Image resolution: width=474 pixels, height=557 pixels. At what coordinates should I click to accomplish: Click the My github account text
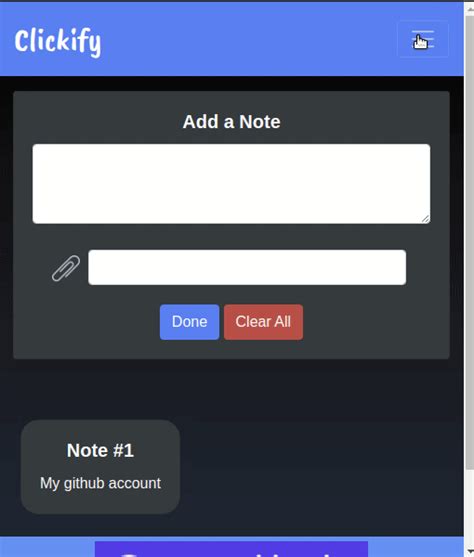(x=101, y=483)
